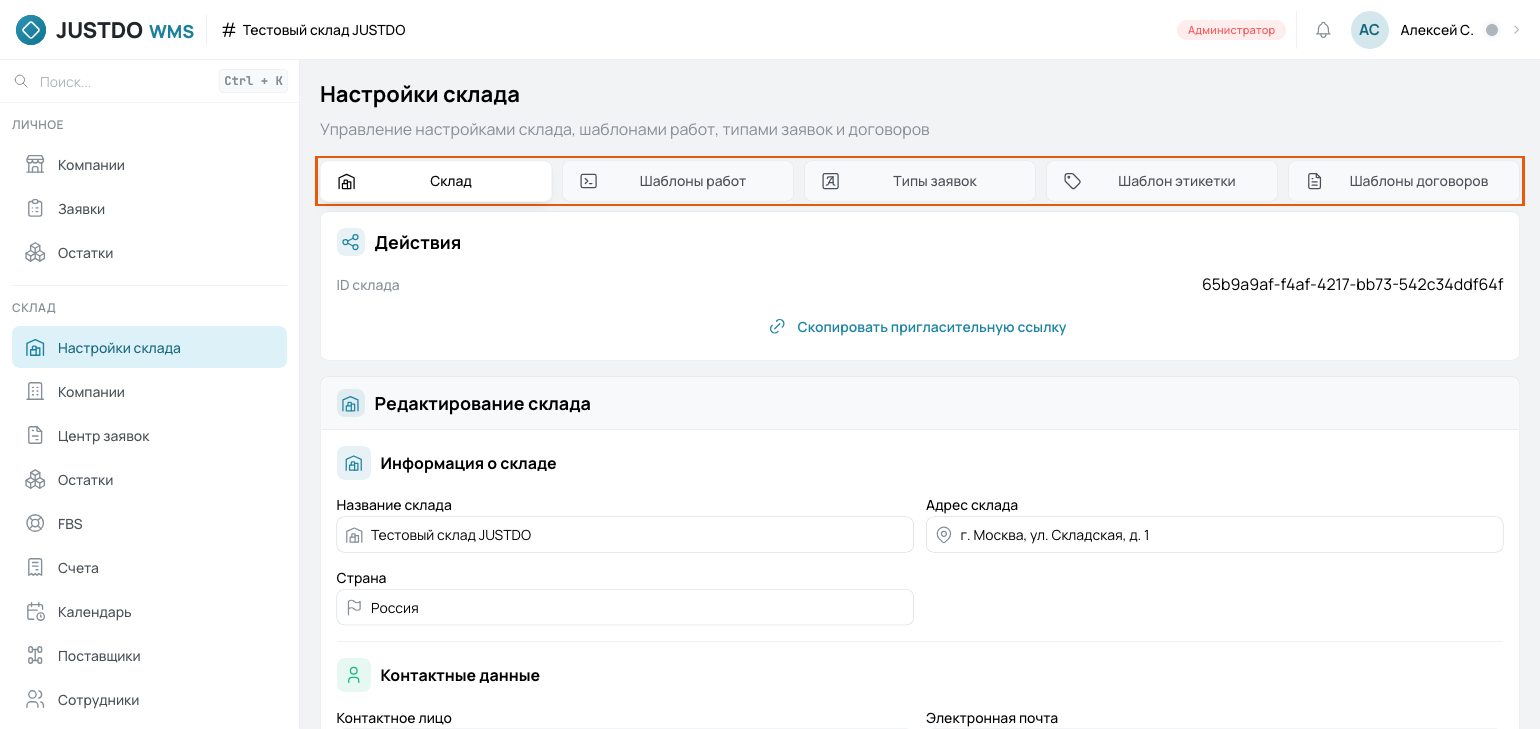Switch to the Шаблоны работ tab
The width and height of the screenshot is (1540, 729).
(x=678, y=181)
